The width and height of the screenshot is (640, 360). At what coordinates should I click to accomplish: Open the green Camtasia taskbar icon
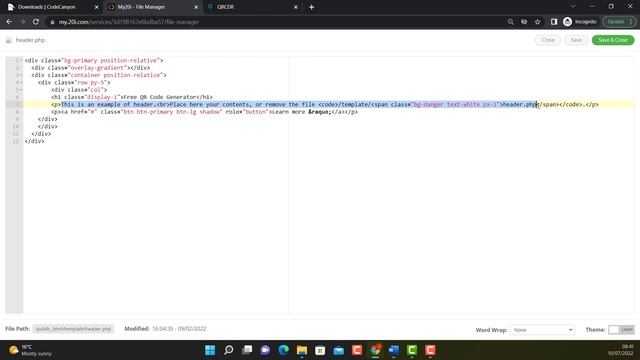click(x=412, y=350)
